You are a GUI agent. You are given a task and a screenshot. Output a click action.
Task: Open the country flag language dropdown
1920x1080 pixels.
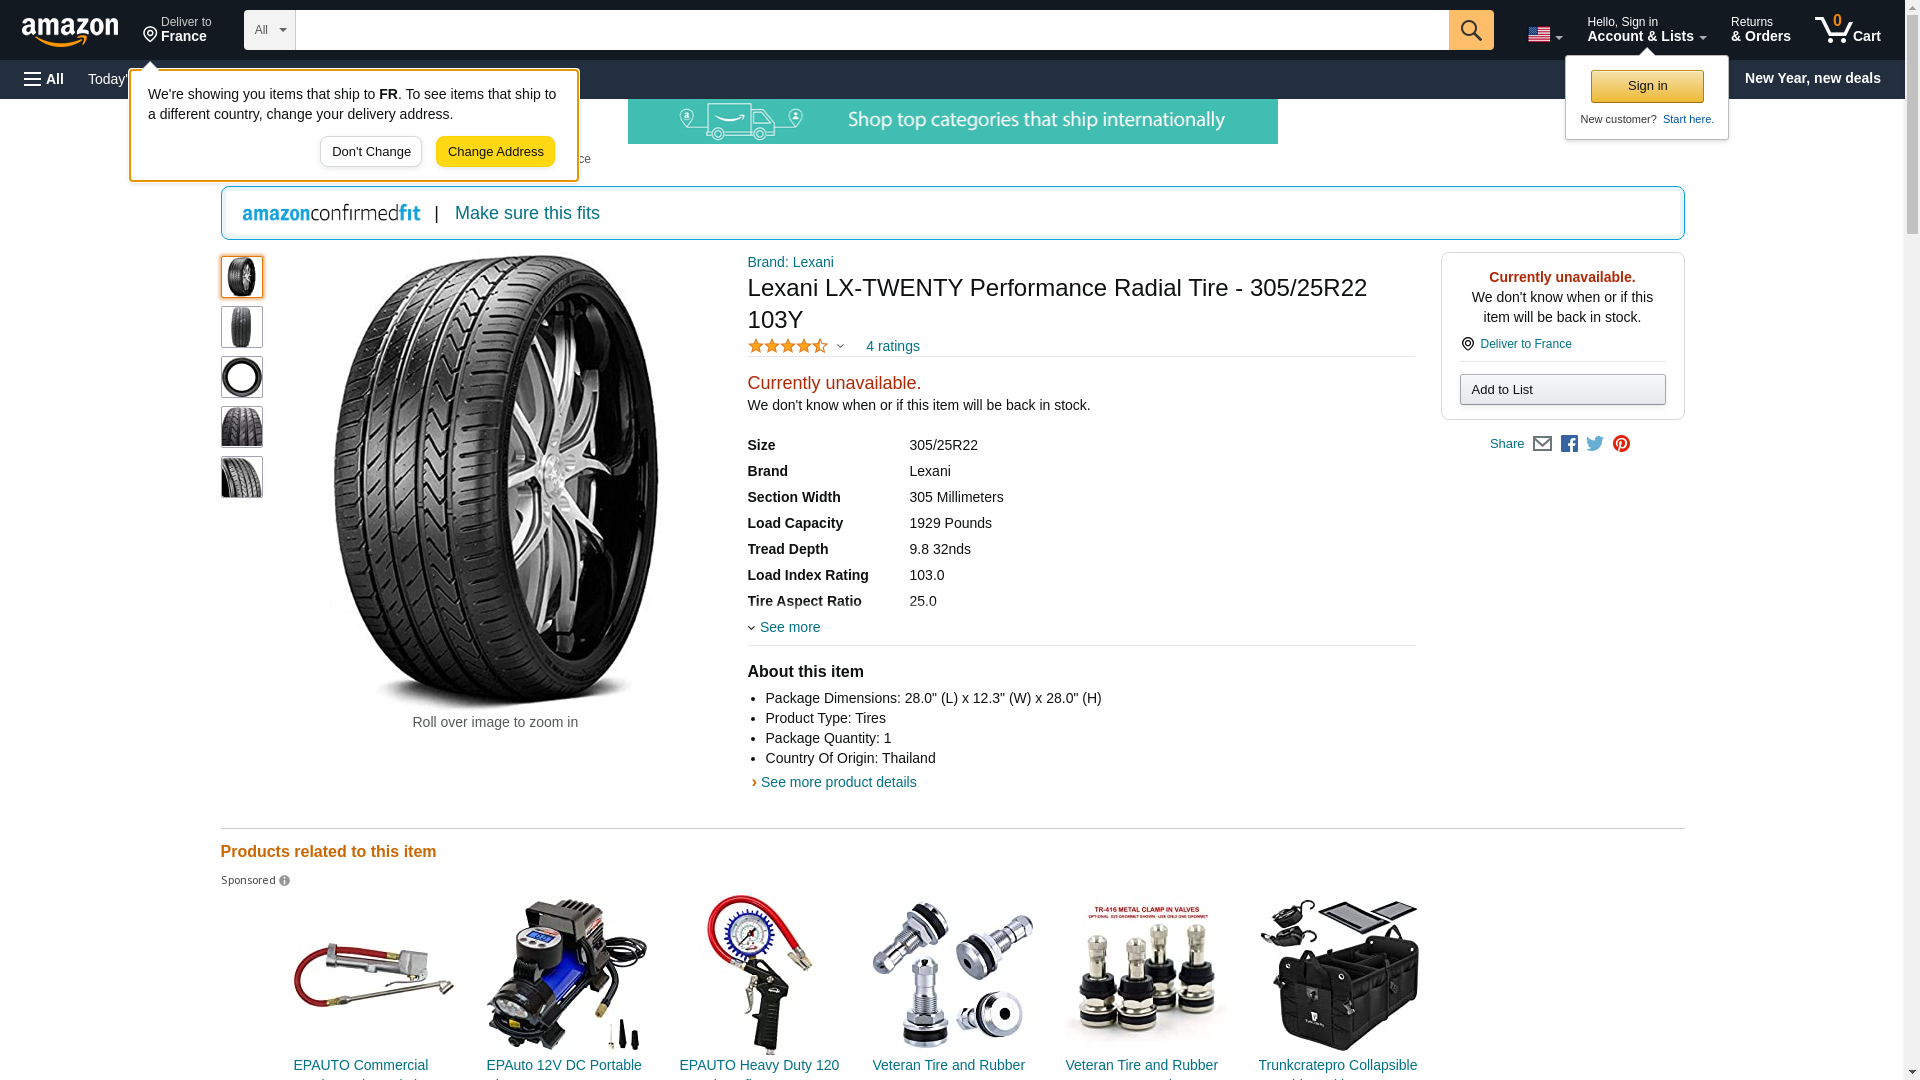pos(1544,35)
